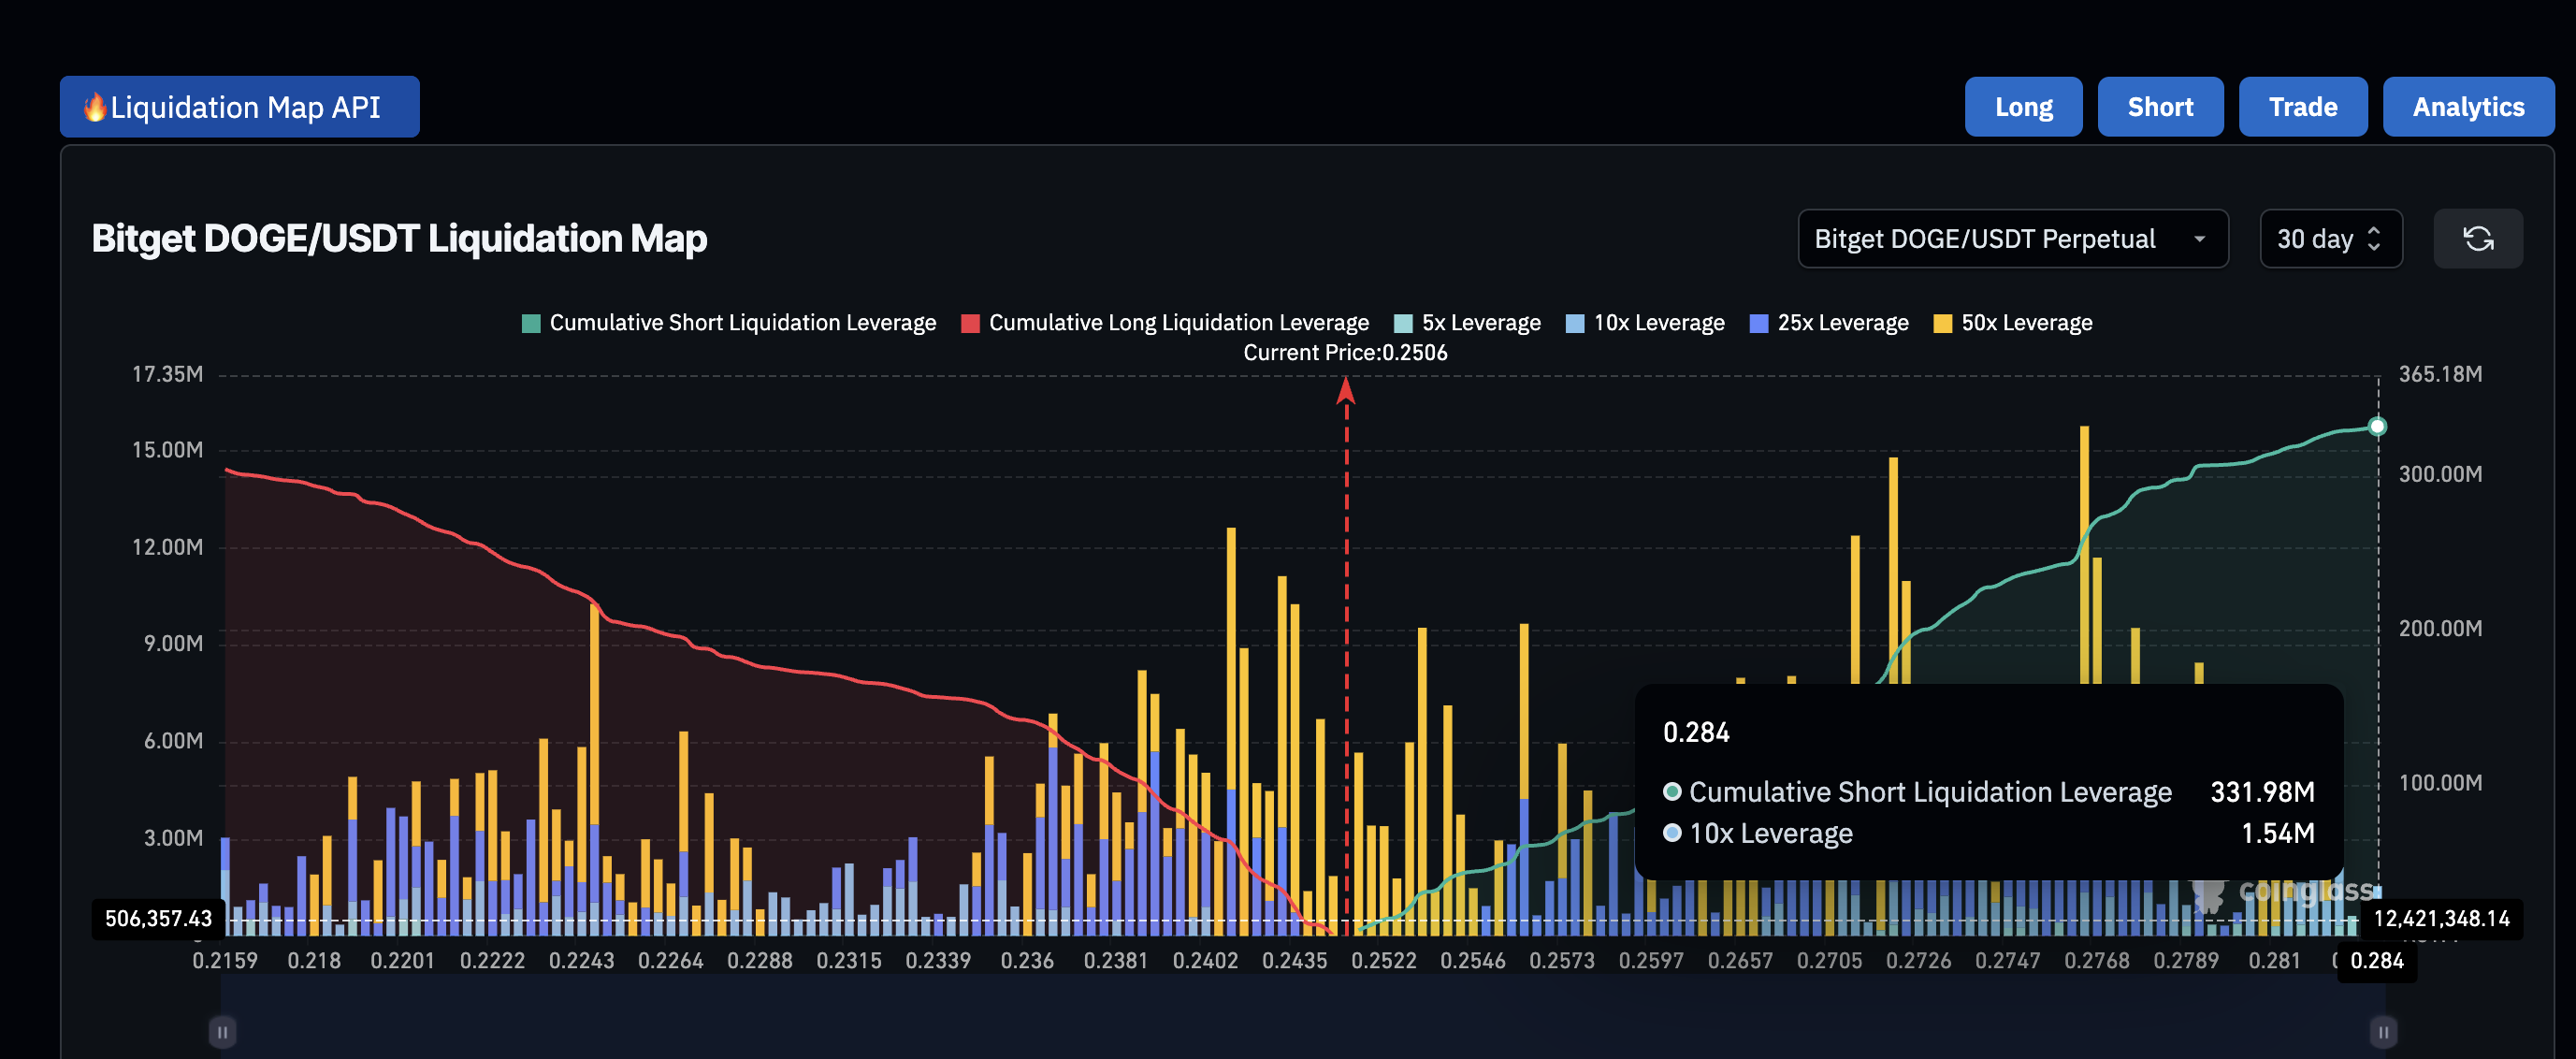Click the 30 day up-down stepper arrows
Screen dimensions: 2576x1059
[2374, 239]
